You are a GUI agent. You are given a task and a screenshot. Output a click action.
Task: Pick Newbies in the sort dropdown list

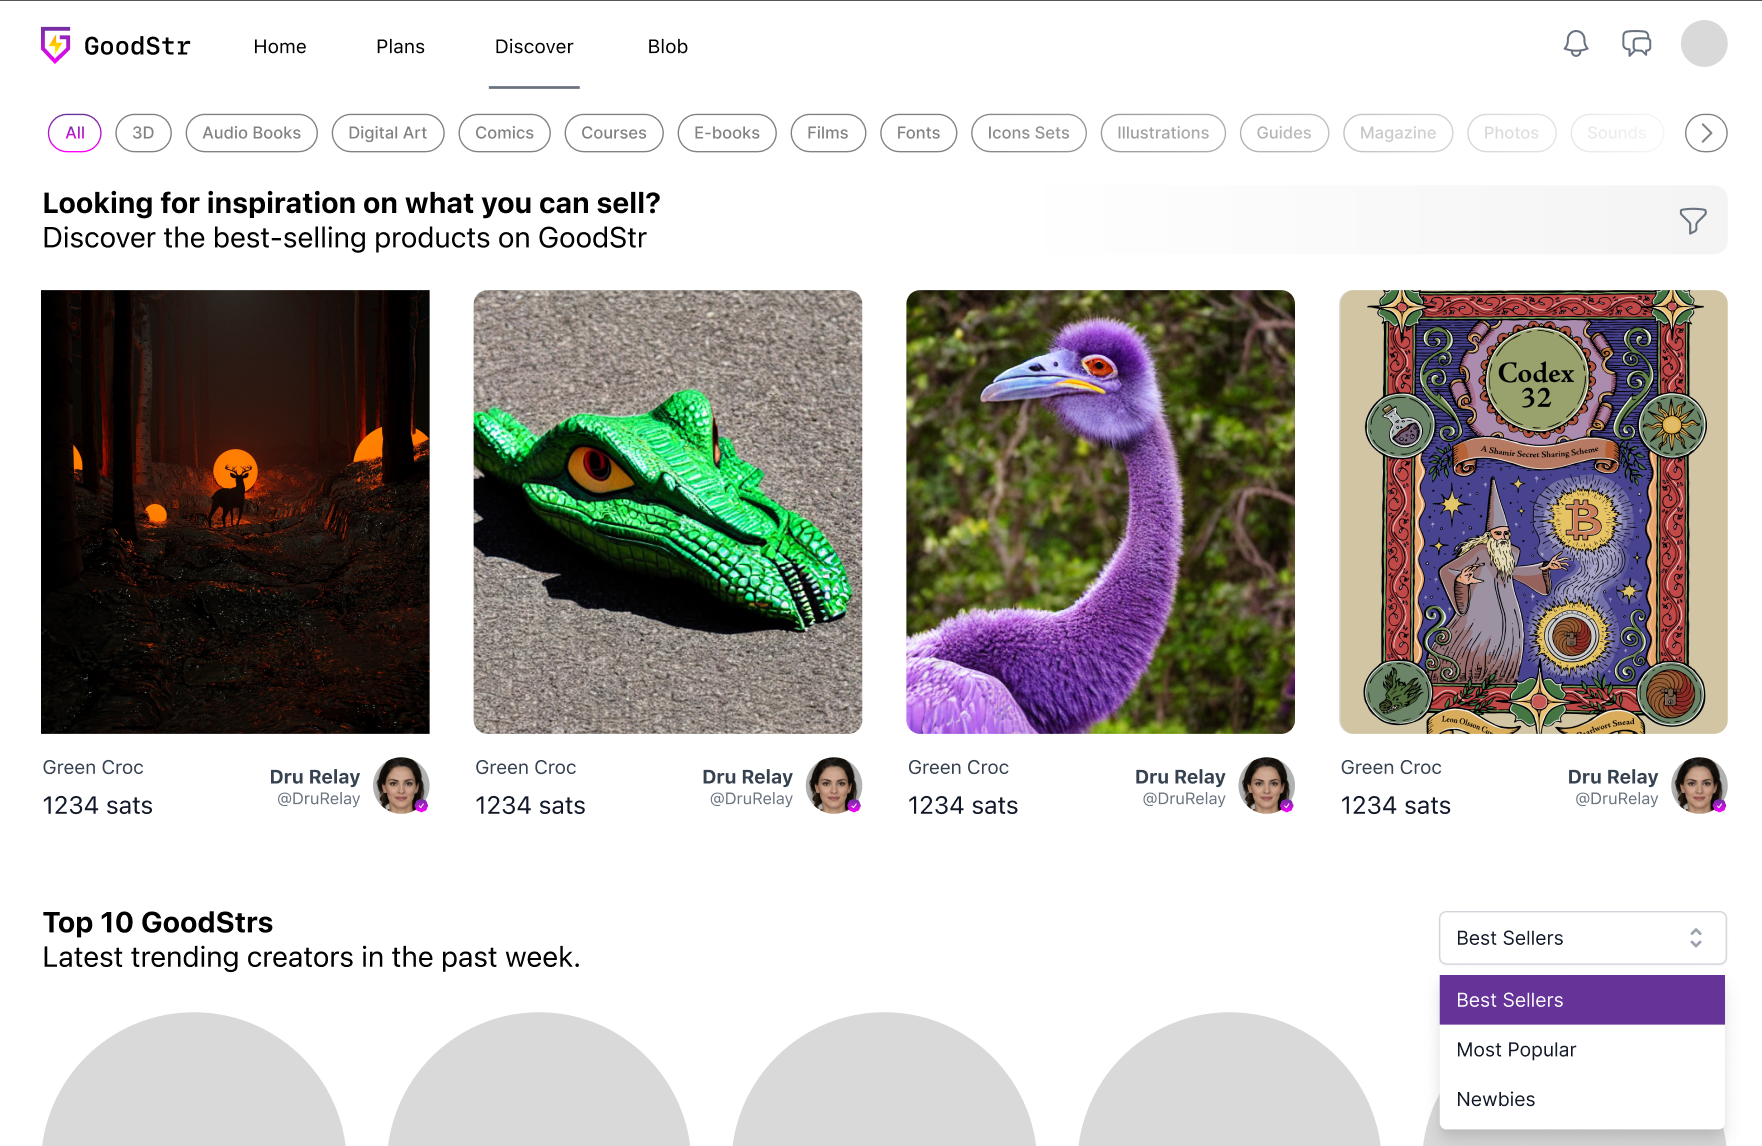(1583, 1100)
